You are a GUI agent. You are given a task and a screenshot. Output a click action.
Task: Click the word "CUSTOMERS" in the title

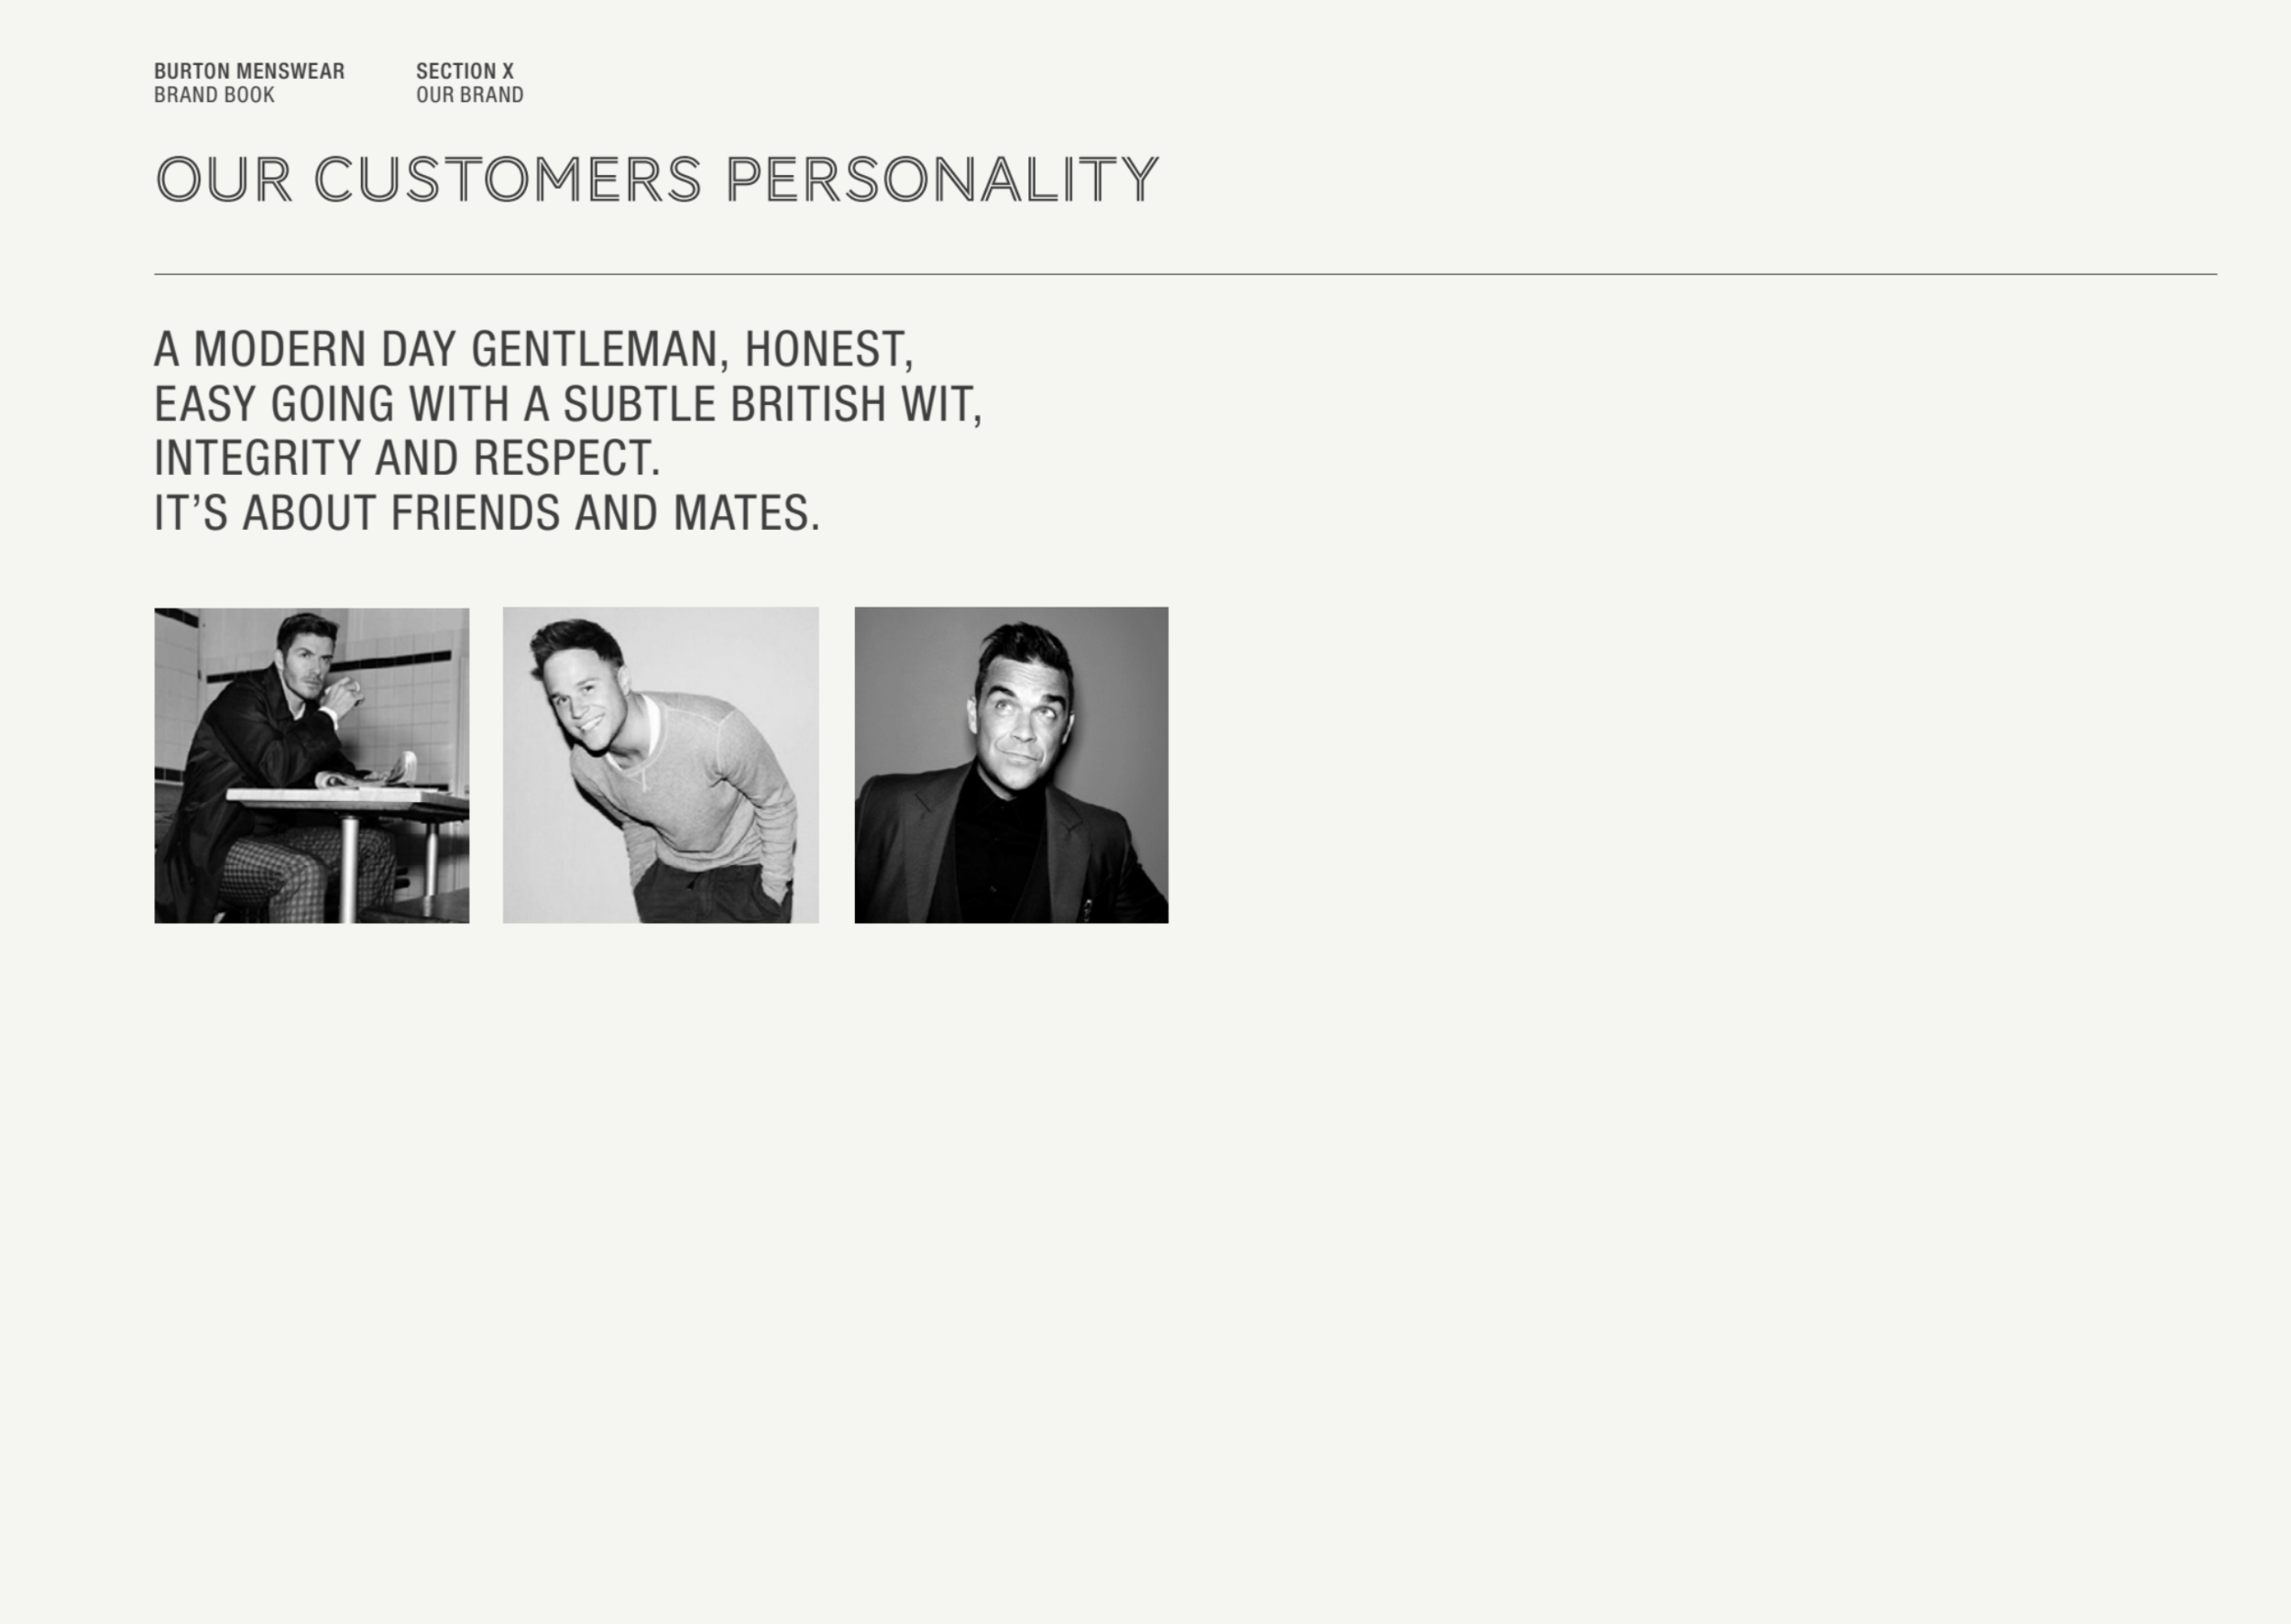pyautogui.click(x=508, y=180)
